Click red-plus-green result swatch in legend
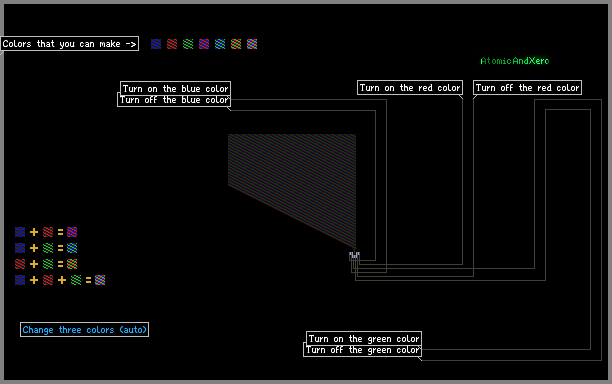612x384 pixels. click(x=72, y=264)
